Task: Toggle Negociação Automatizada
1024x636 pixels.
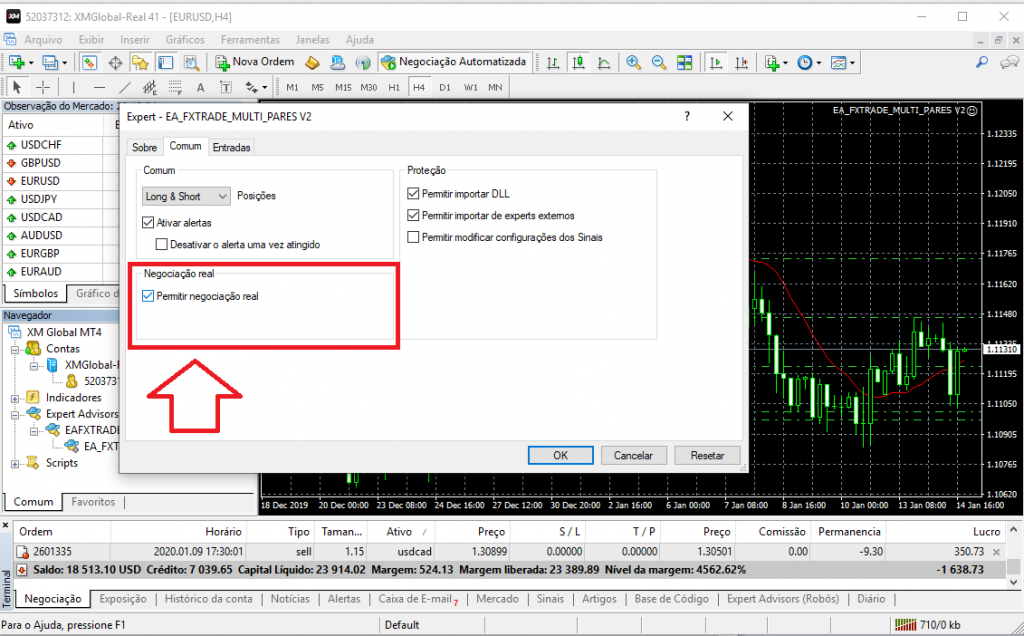Action: (x=454, y=62)
